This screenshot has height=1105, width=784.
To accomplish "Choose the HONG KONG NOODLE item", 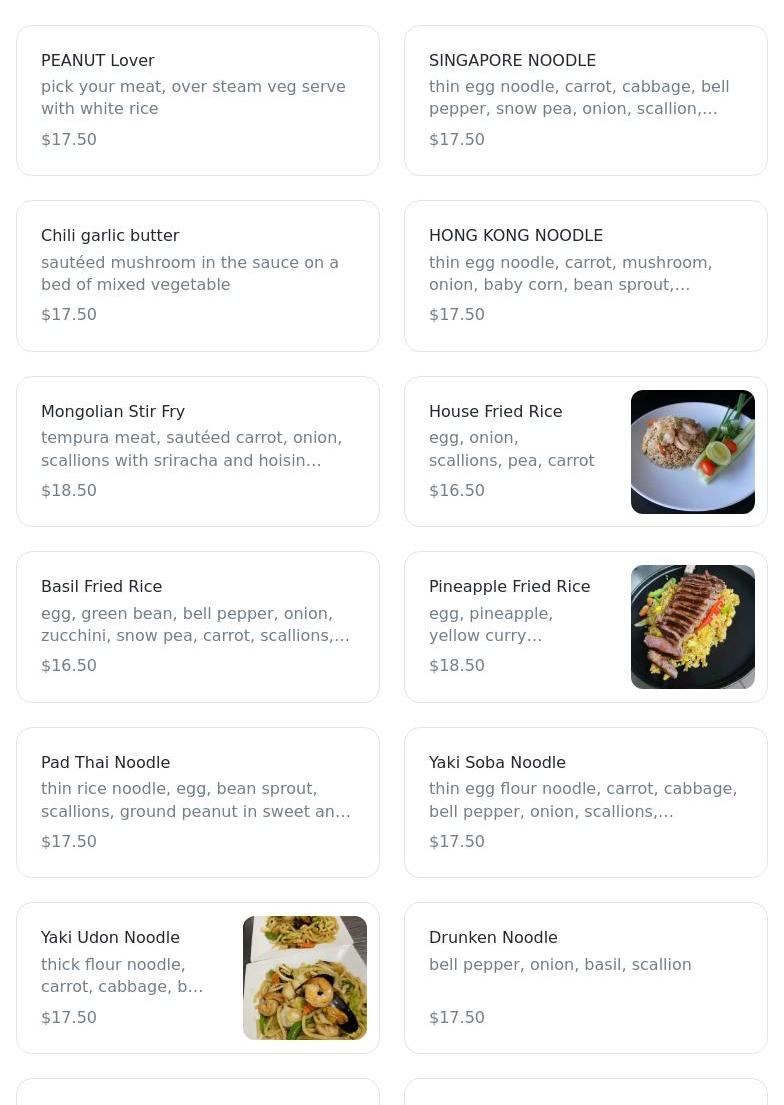I will tap(585, 275).
